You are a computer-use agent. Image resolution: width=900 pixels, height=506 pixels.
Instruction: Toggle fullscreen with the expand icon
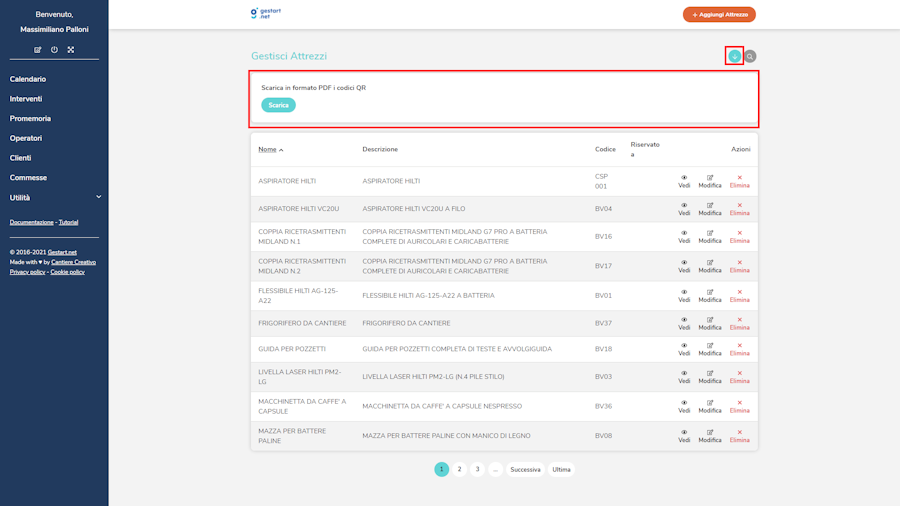71,50
